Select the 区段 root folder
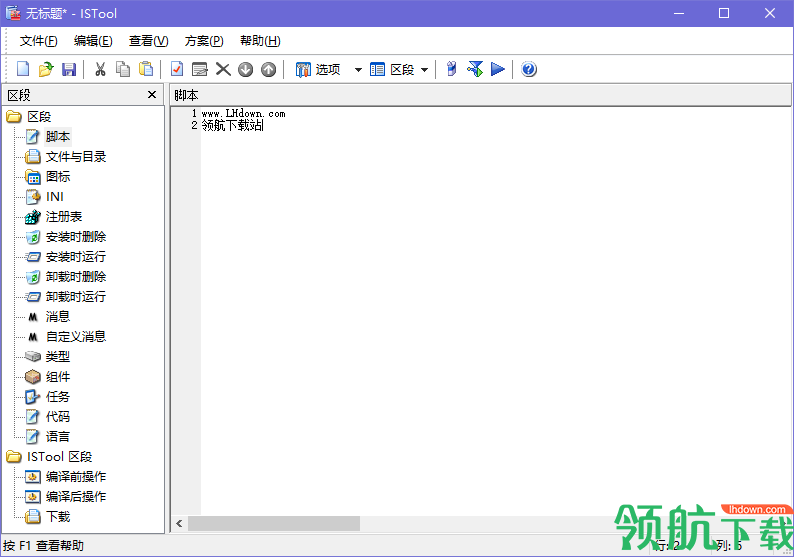This screenshot has height=557, width=794. click(x=39, y=116)
